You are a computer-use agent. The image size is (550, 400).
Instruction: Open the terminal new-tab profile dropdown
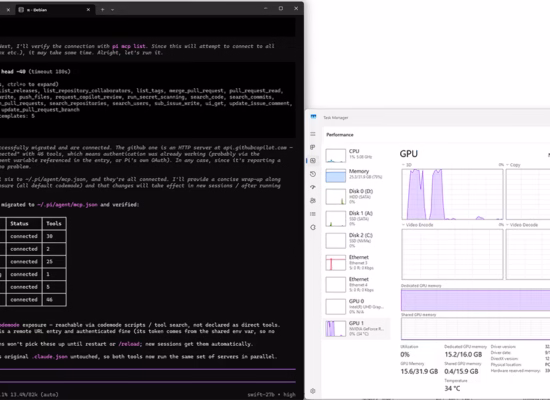113,10
